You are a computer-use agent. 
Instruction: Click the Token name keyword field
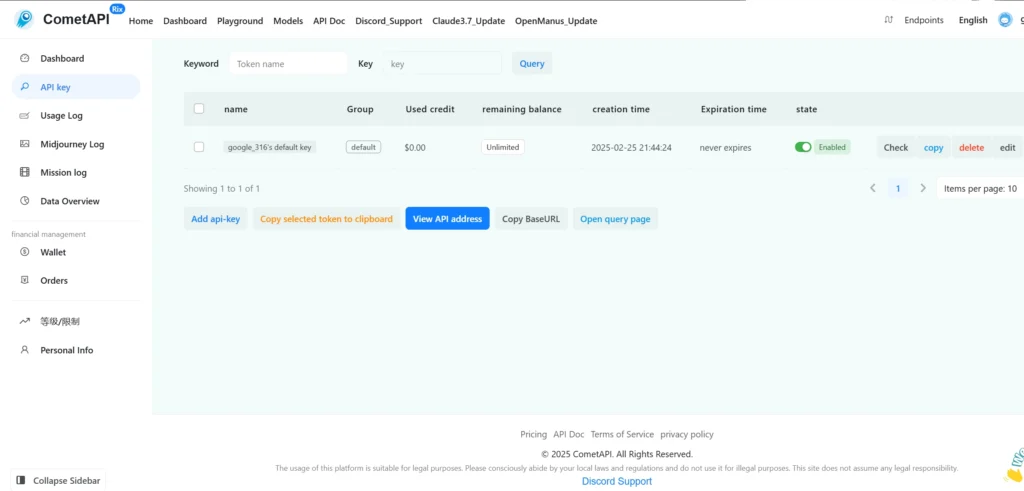pyautogui.click(x=288, y=63)
